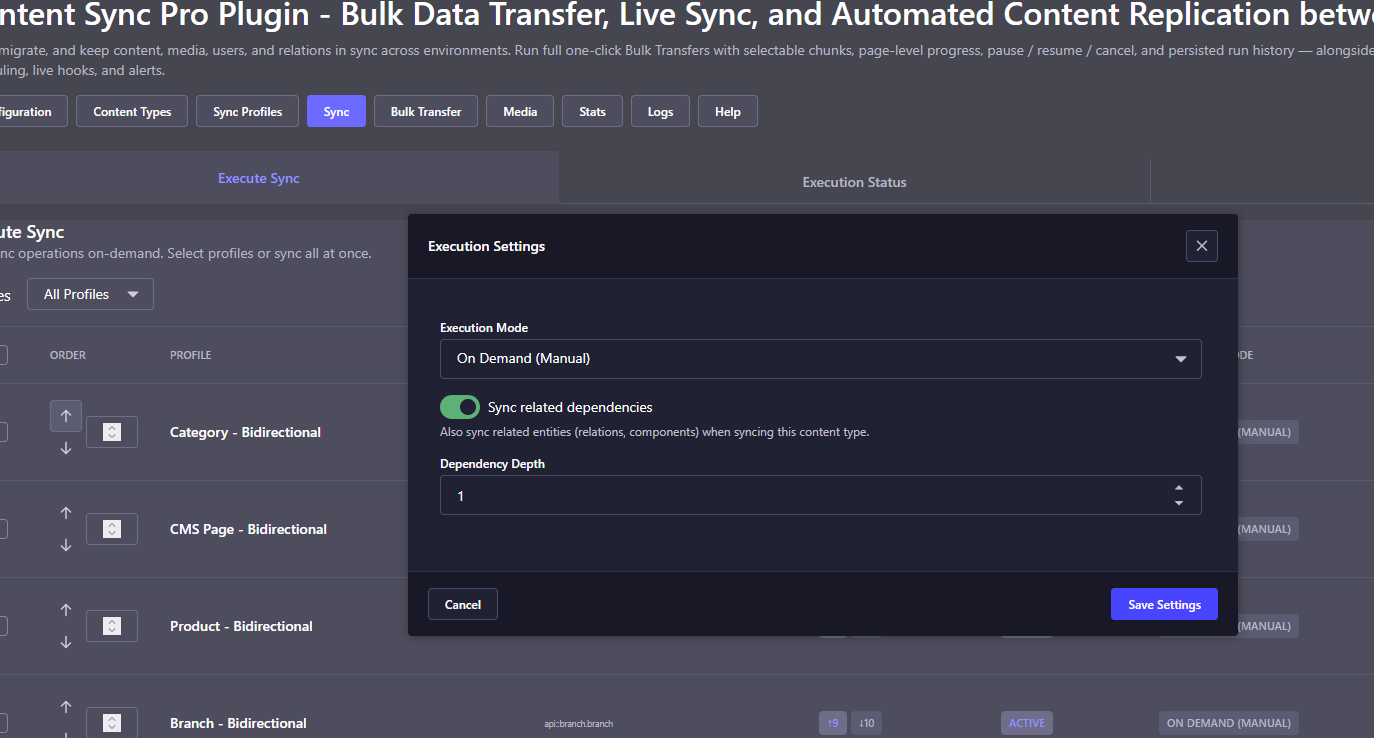
Task: Switch to the Execution Status tab
Action: point(854,182)
